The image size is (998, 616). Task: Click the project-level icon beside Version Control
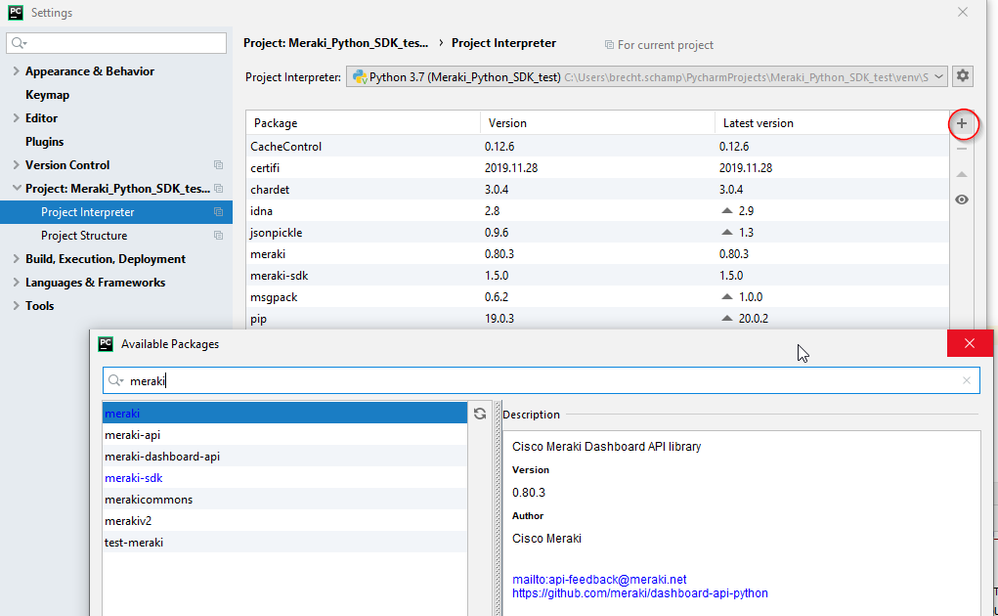point(218,165)
